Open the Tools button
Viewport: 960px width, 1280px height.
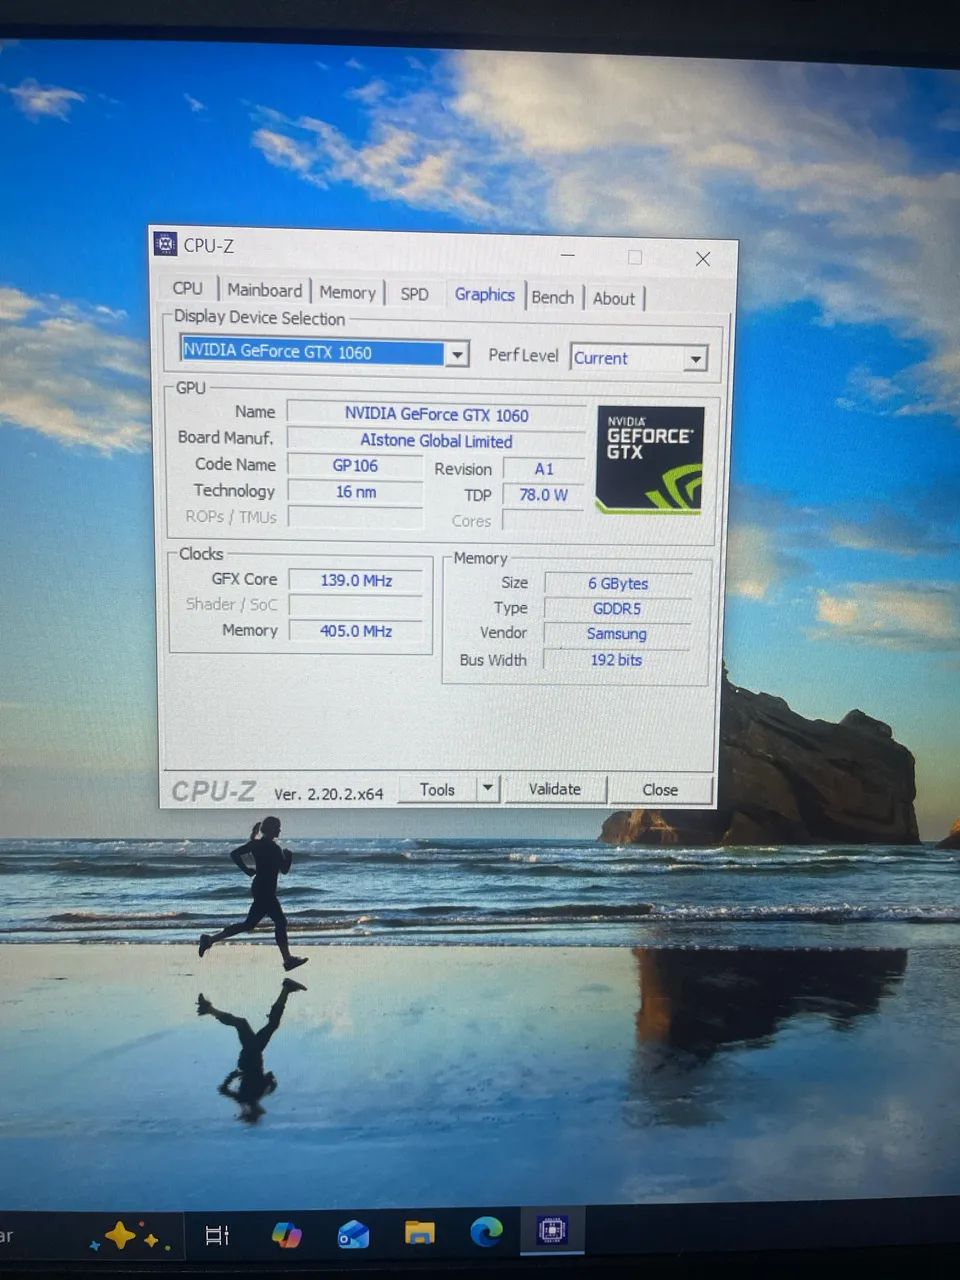(x=437, y=789)
